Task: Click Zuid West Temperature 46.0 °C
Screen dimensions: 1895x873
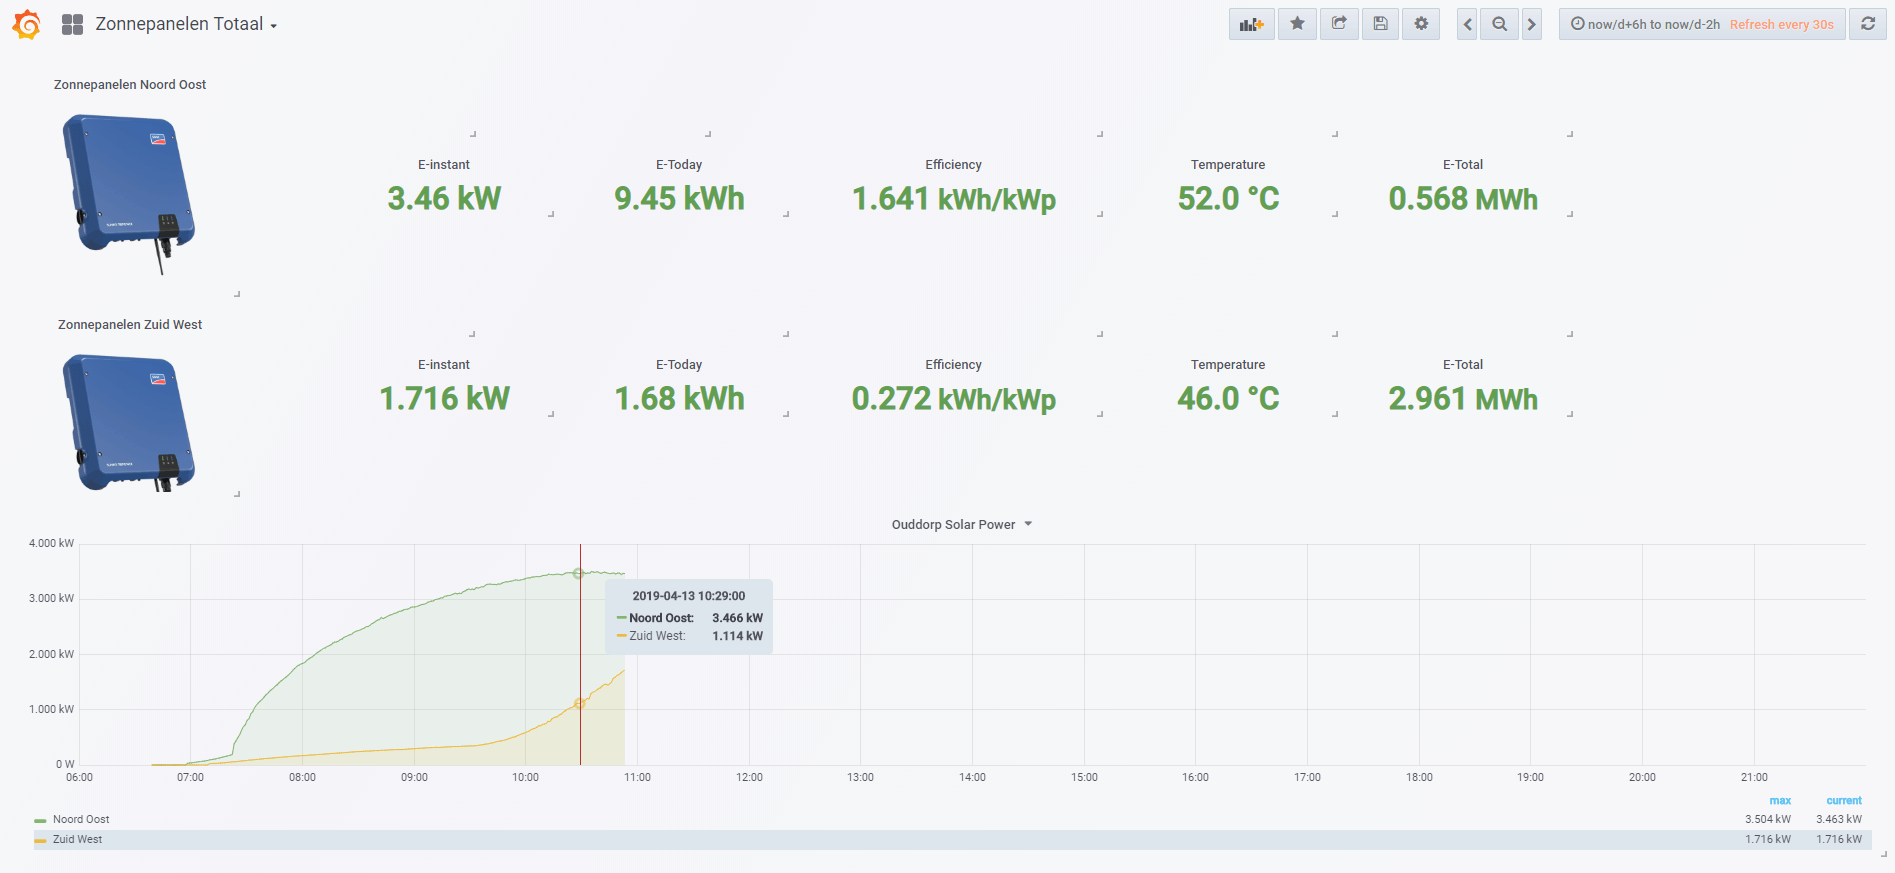Action: pos(1228,399)
